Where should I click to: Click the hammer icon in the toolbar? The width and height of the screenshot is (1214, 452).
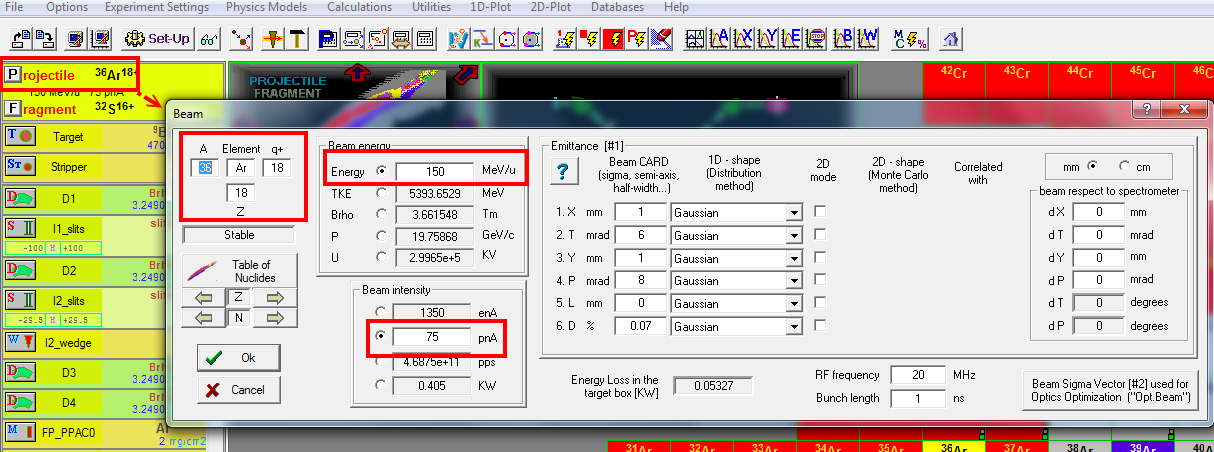296,39
